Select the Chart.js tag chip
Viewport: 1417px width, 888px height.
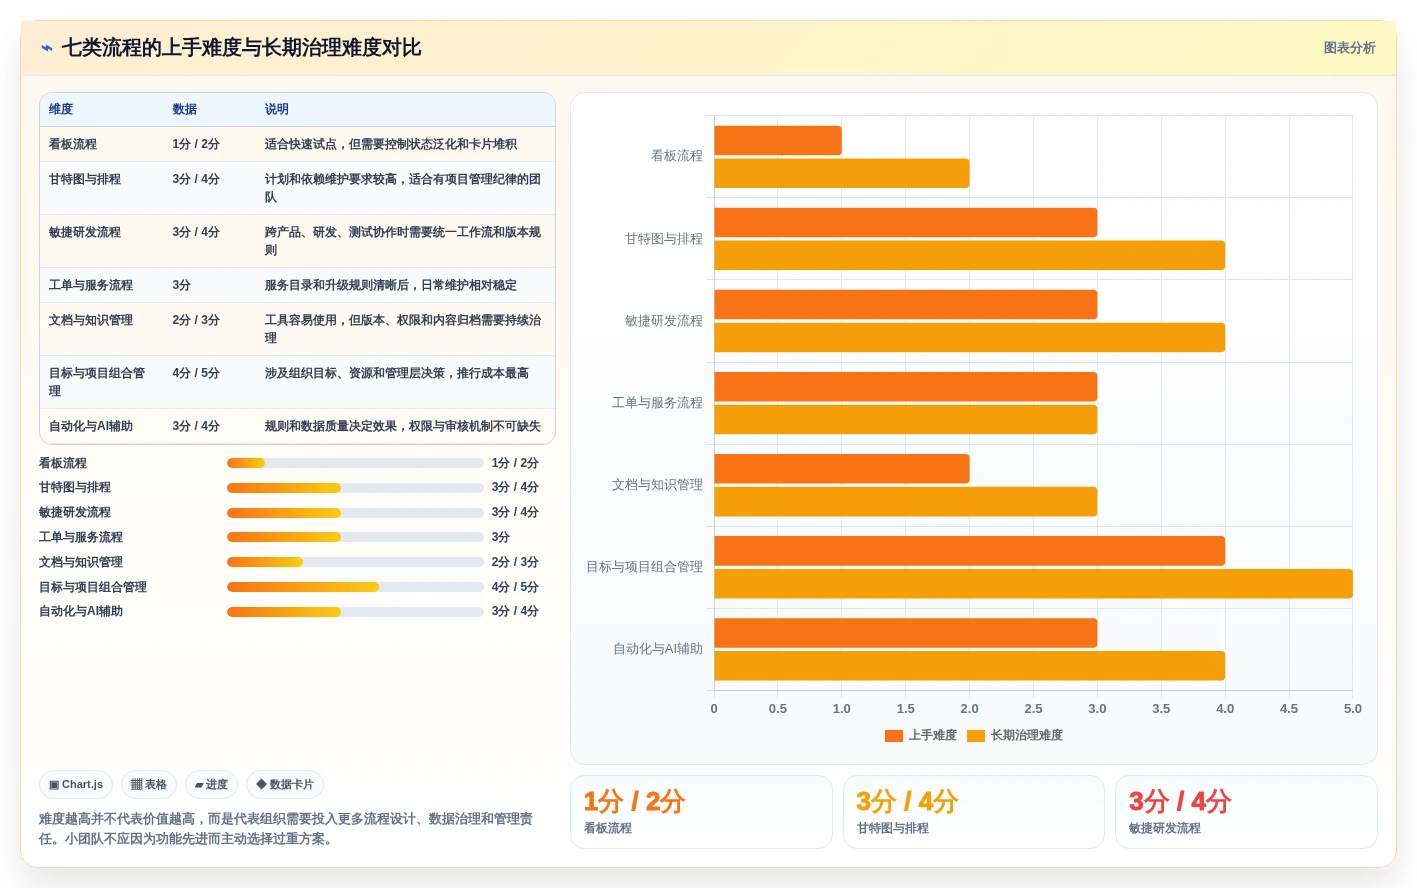(x=76, y=785)
